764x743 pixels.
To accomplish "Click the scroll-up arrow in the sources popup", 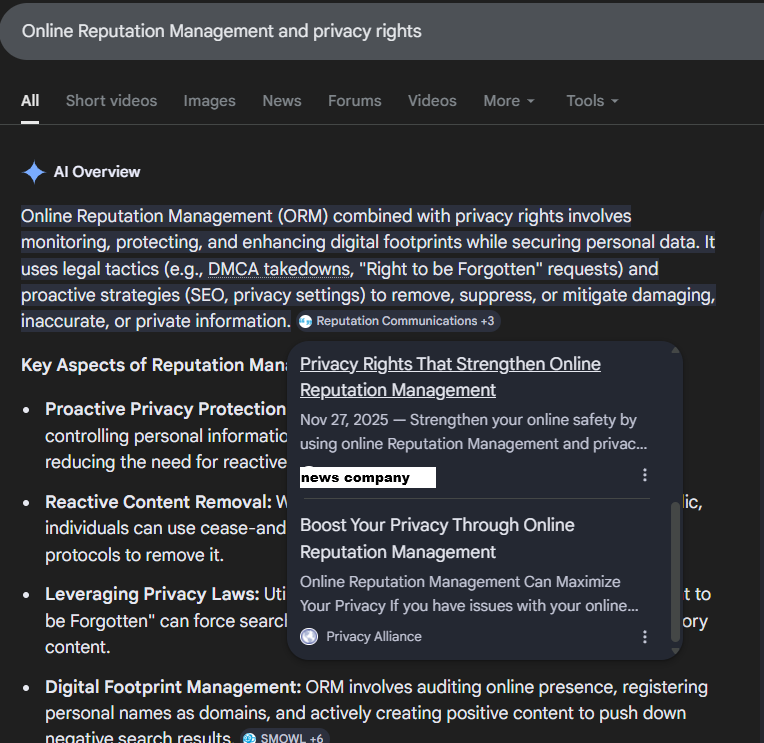I will click(x=675, y=351).
